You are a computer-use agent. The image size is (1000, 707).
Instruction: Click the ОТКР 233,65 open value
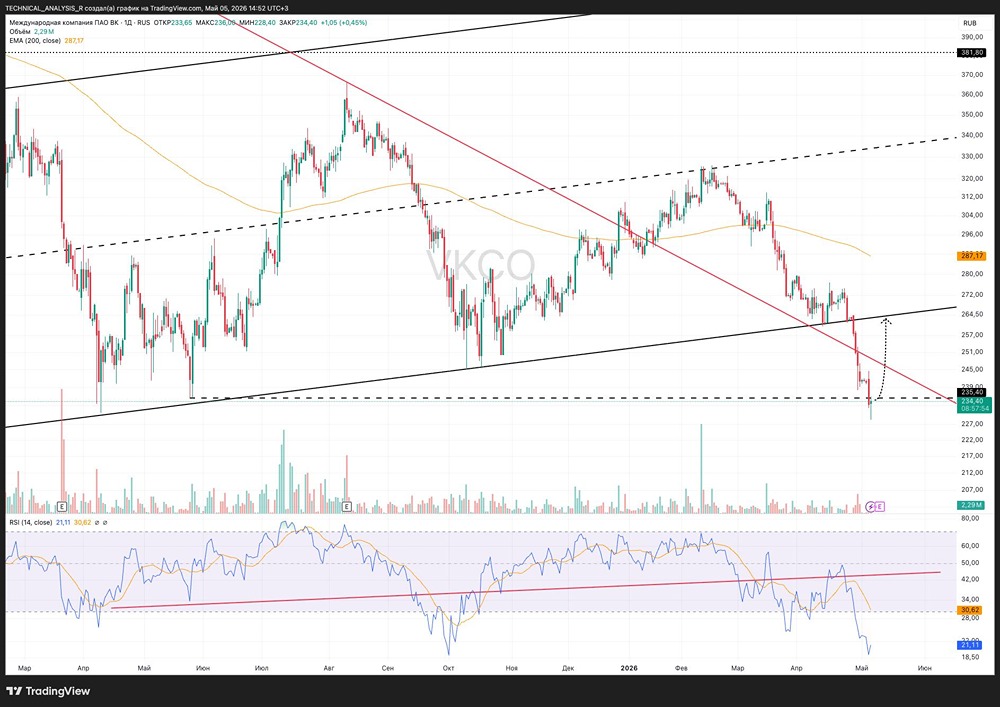pos(173,23)
